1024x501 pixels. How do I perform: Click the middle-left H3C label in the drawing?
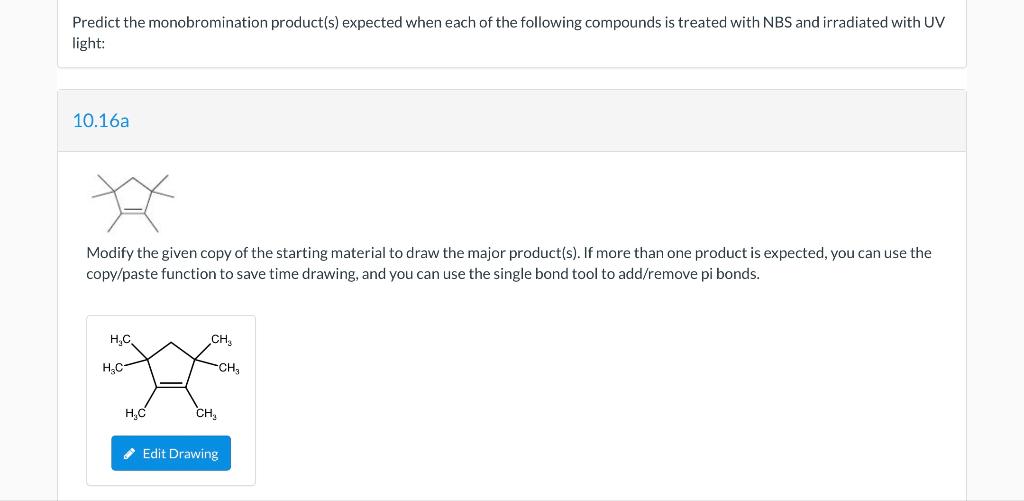tap(113, 368)
